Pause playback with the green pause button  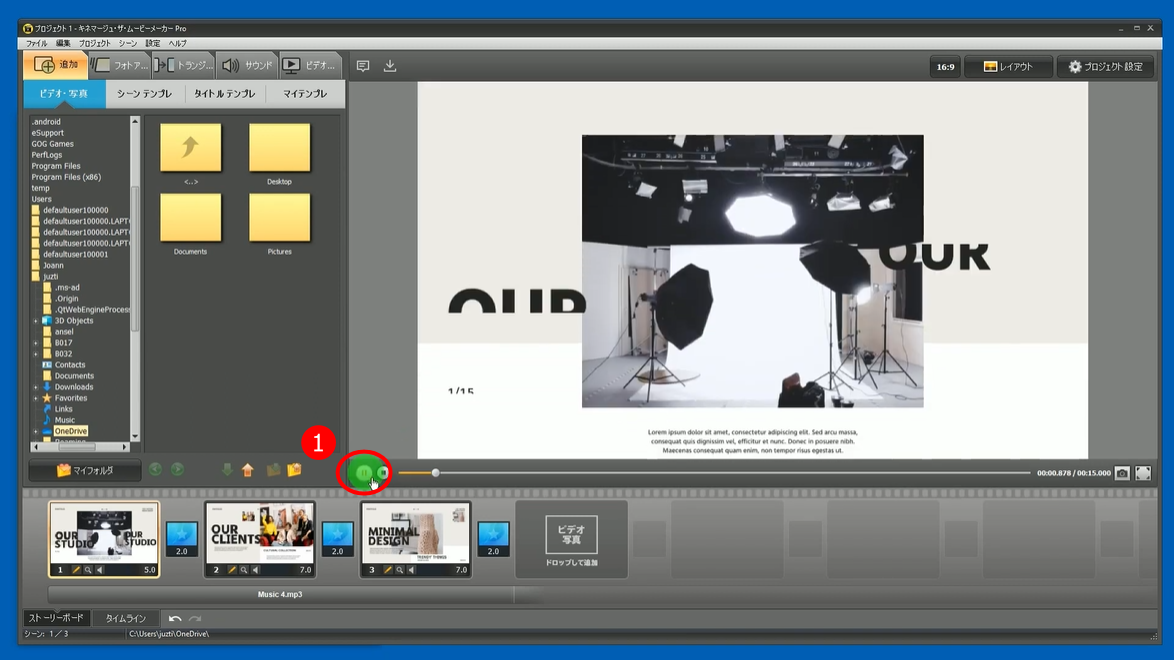363,473
